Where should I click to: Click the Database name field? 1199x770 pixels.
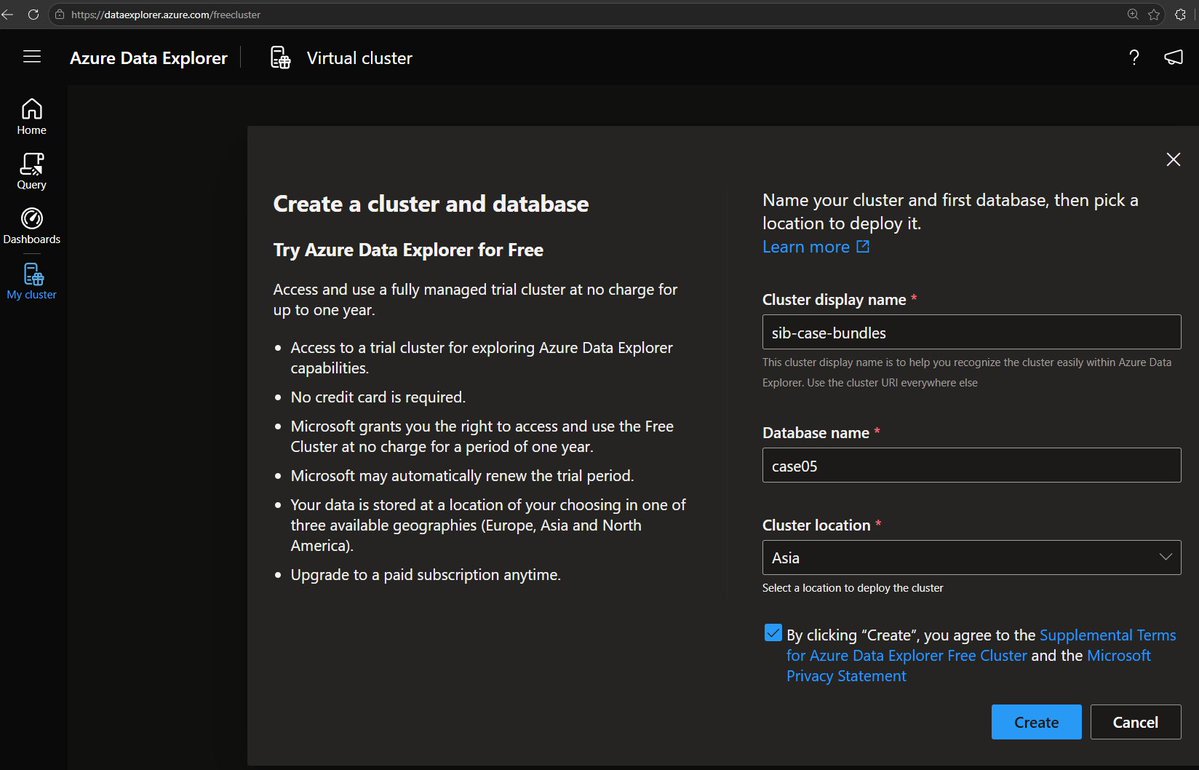(971, 466)
